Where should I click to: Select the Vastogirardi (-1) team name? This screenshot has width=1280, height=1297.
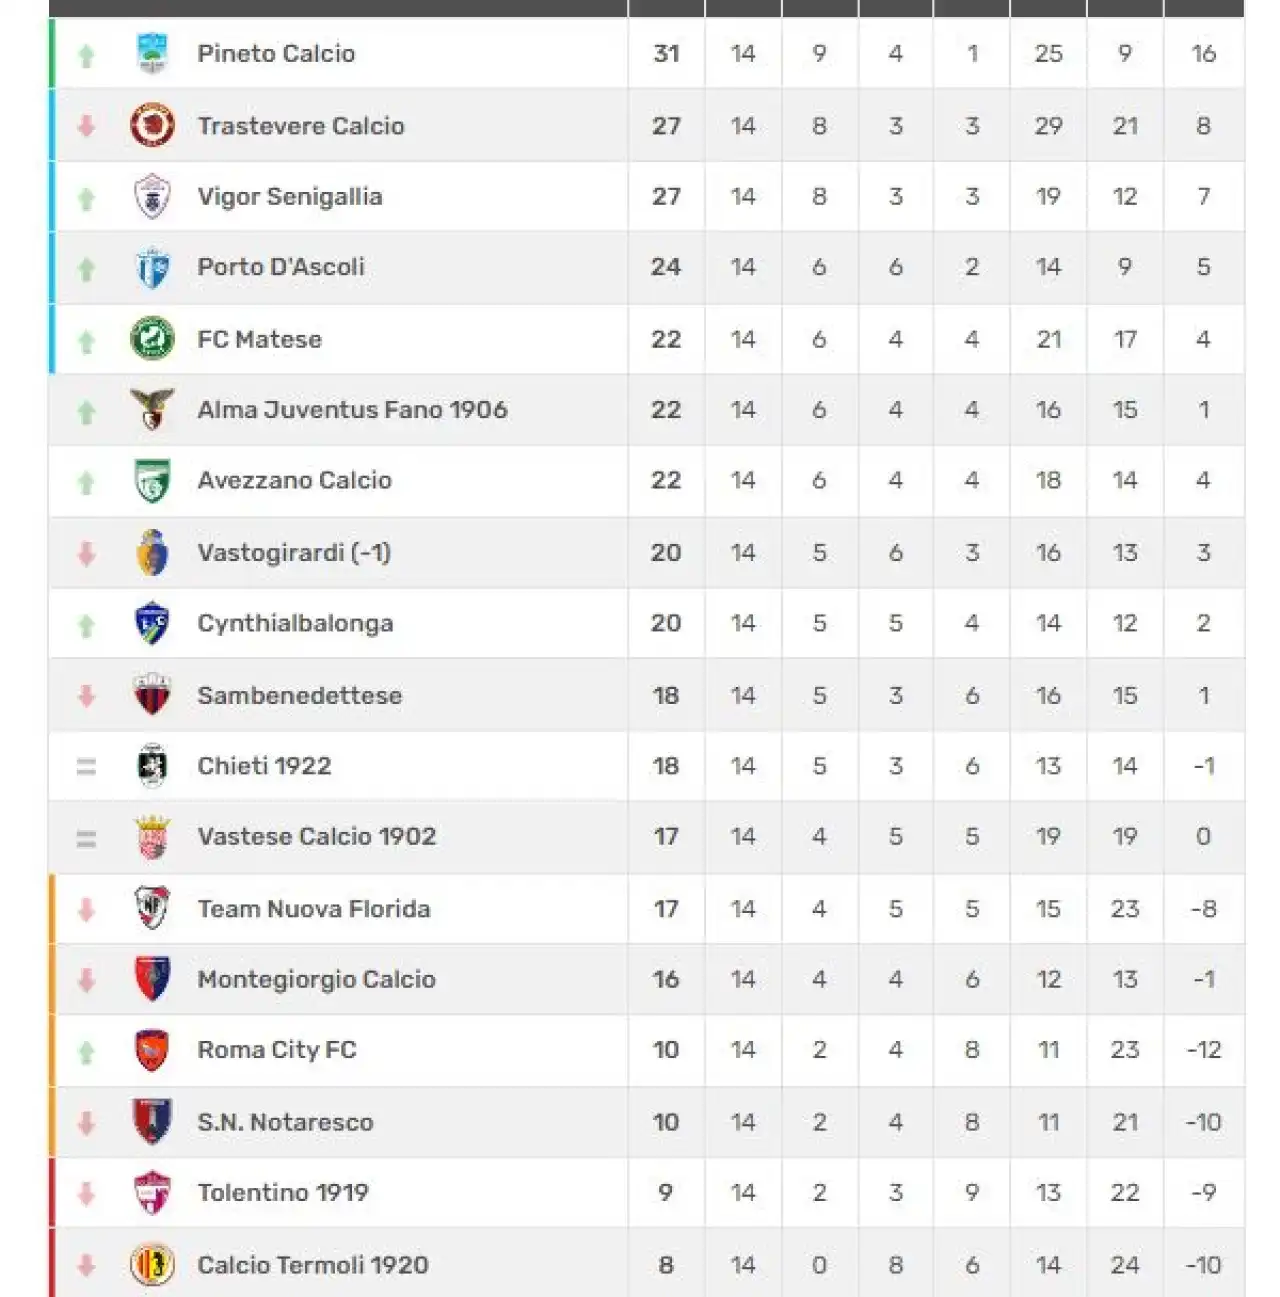tap(294, 552)
